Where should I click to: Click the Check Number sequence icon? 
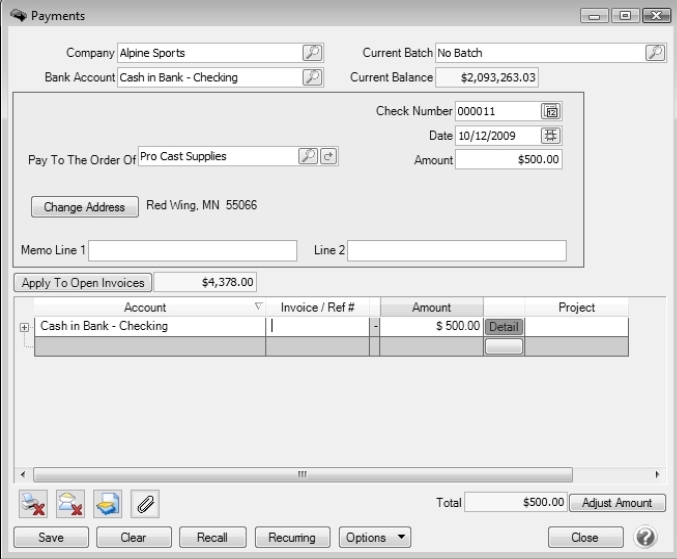tap(550, 111)
